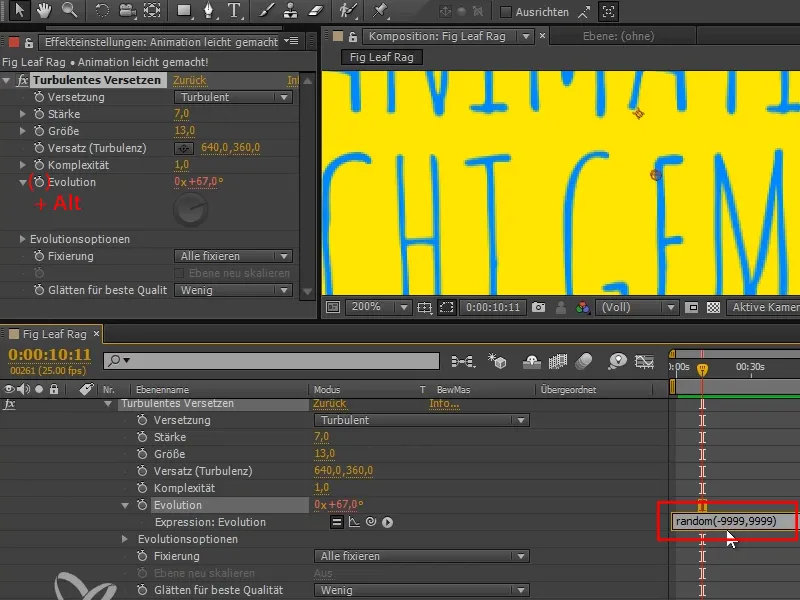Open the Versetzung Turbulent dropdown in timeline
Image resolution: width=800 pixels, height=600 pixels.
[x=421, y=420]
